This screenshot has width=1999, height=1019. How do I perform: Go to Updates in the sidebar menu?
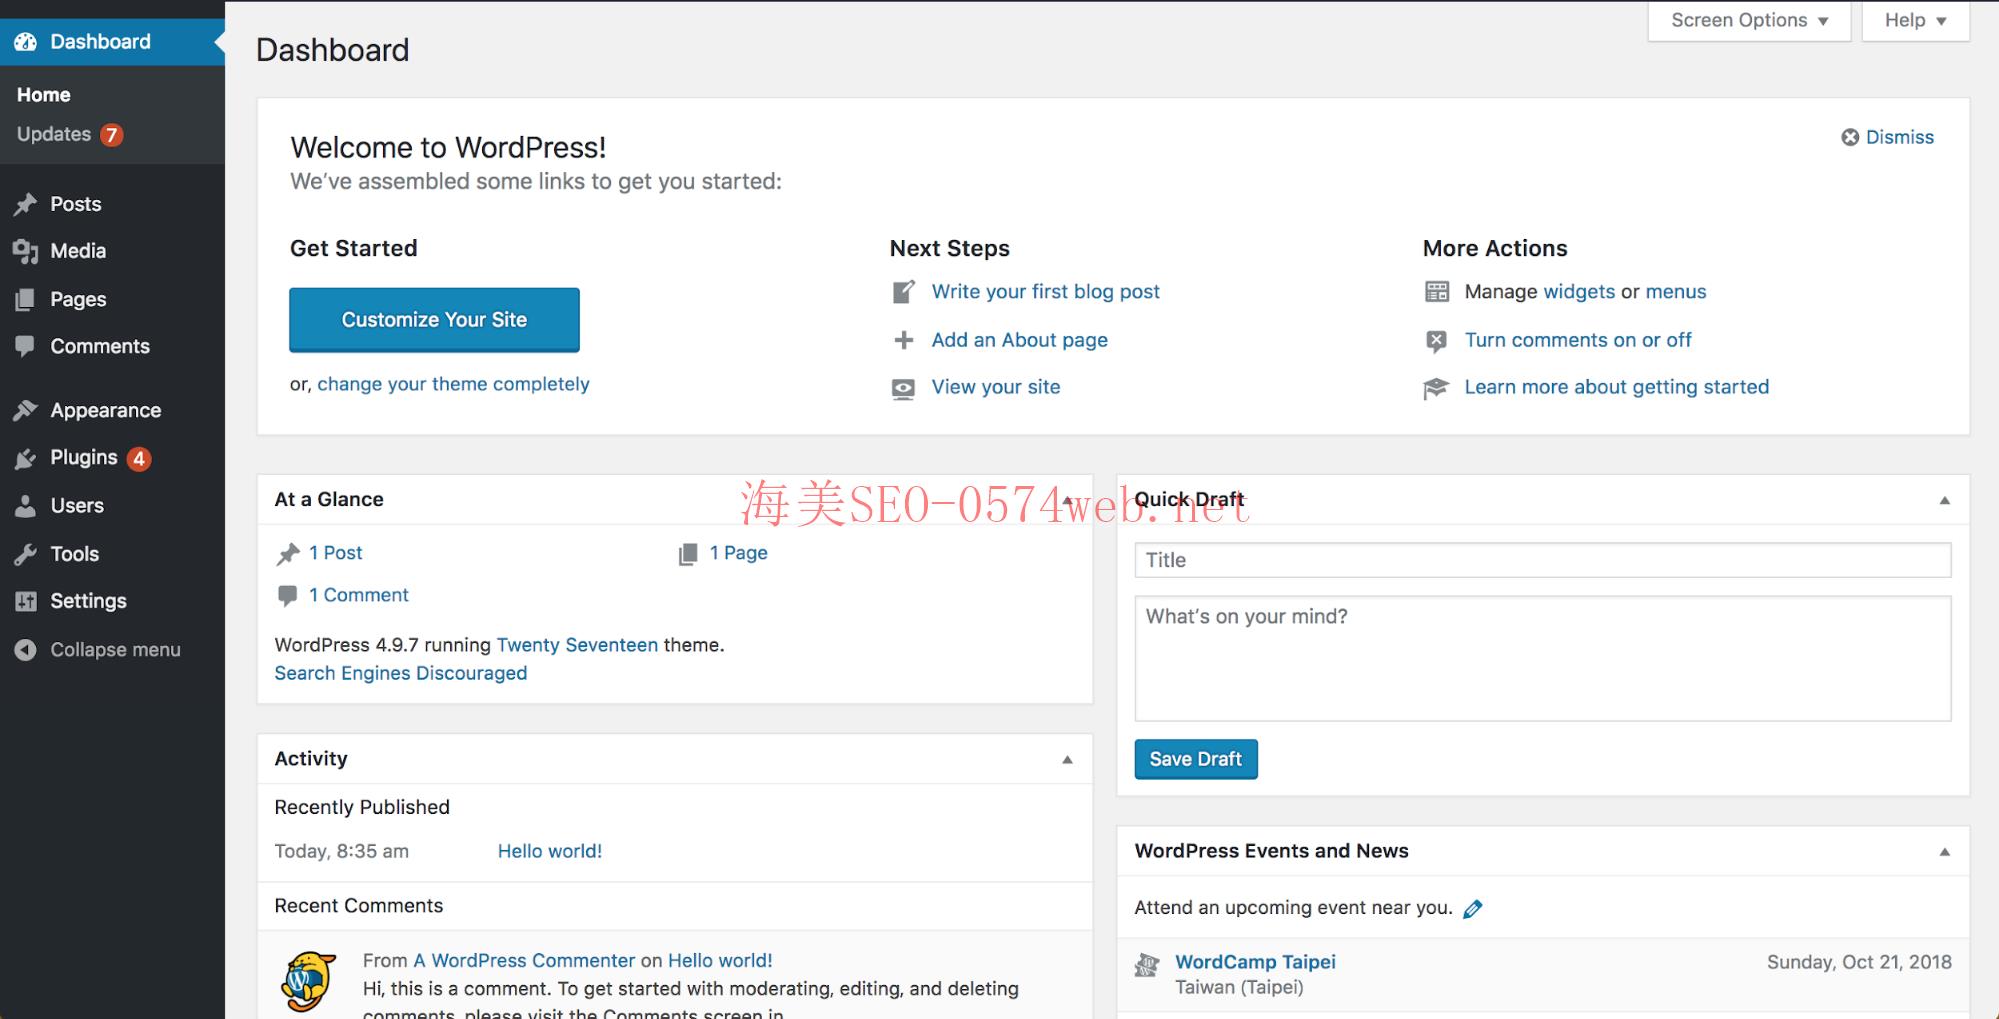(53, 134)
